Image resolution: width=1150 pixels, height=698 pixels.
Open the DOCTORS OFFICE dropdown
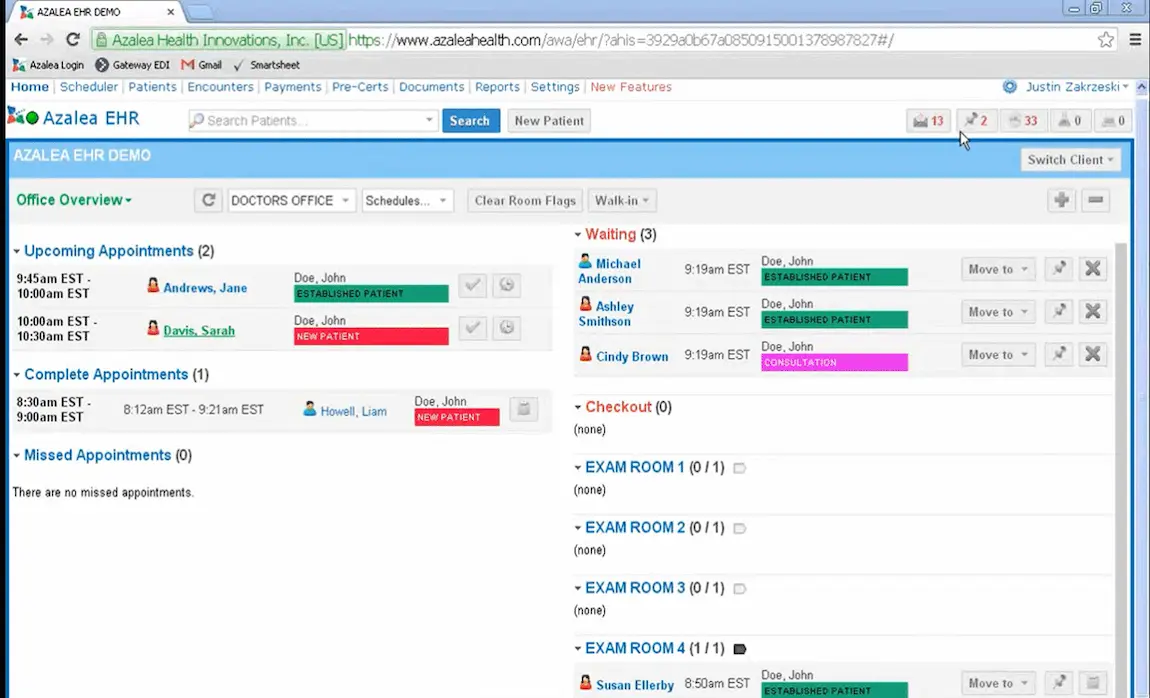pos(290,200)
